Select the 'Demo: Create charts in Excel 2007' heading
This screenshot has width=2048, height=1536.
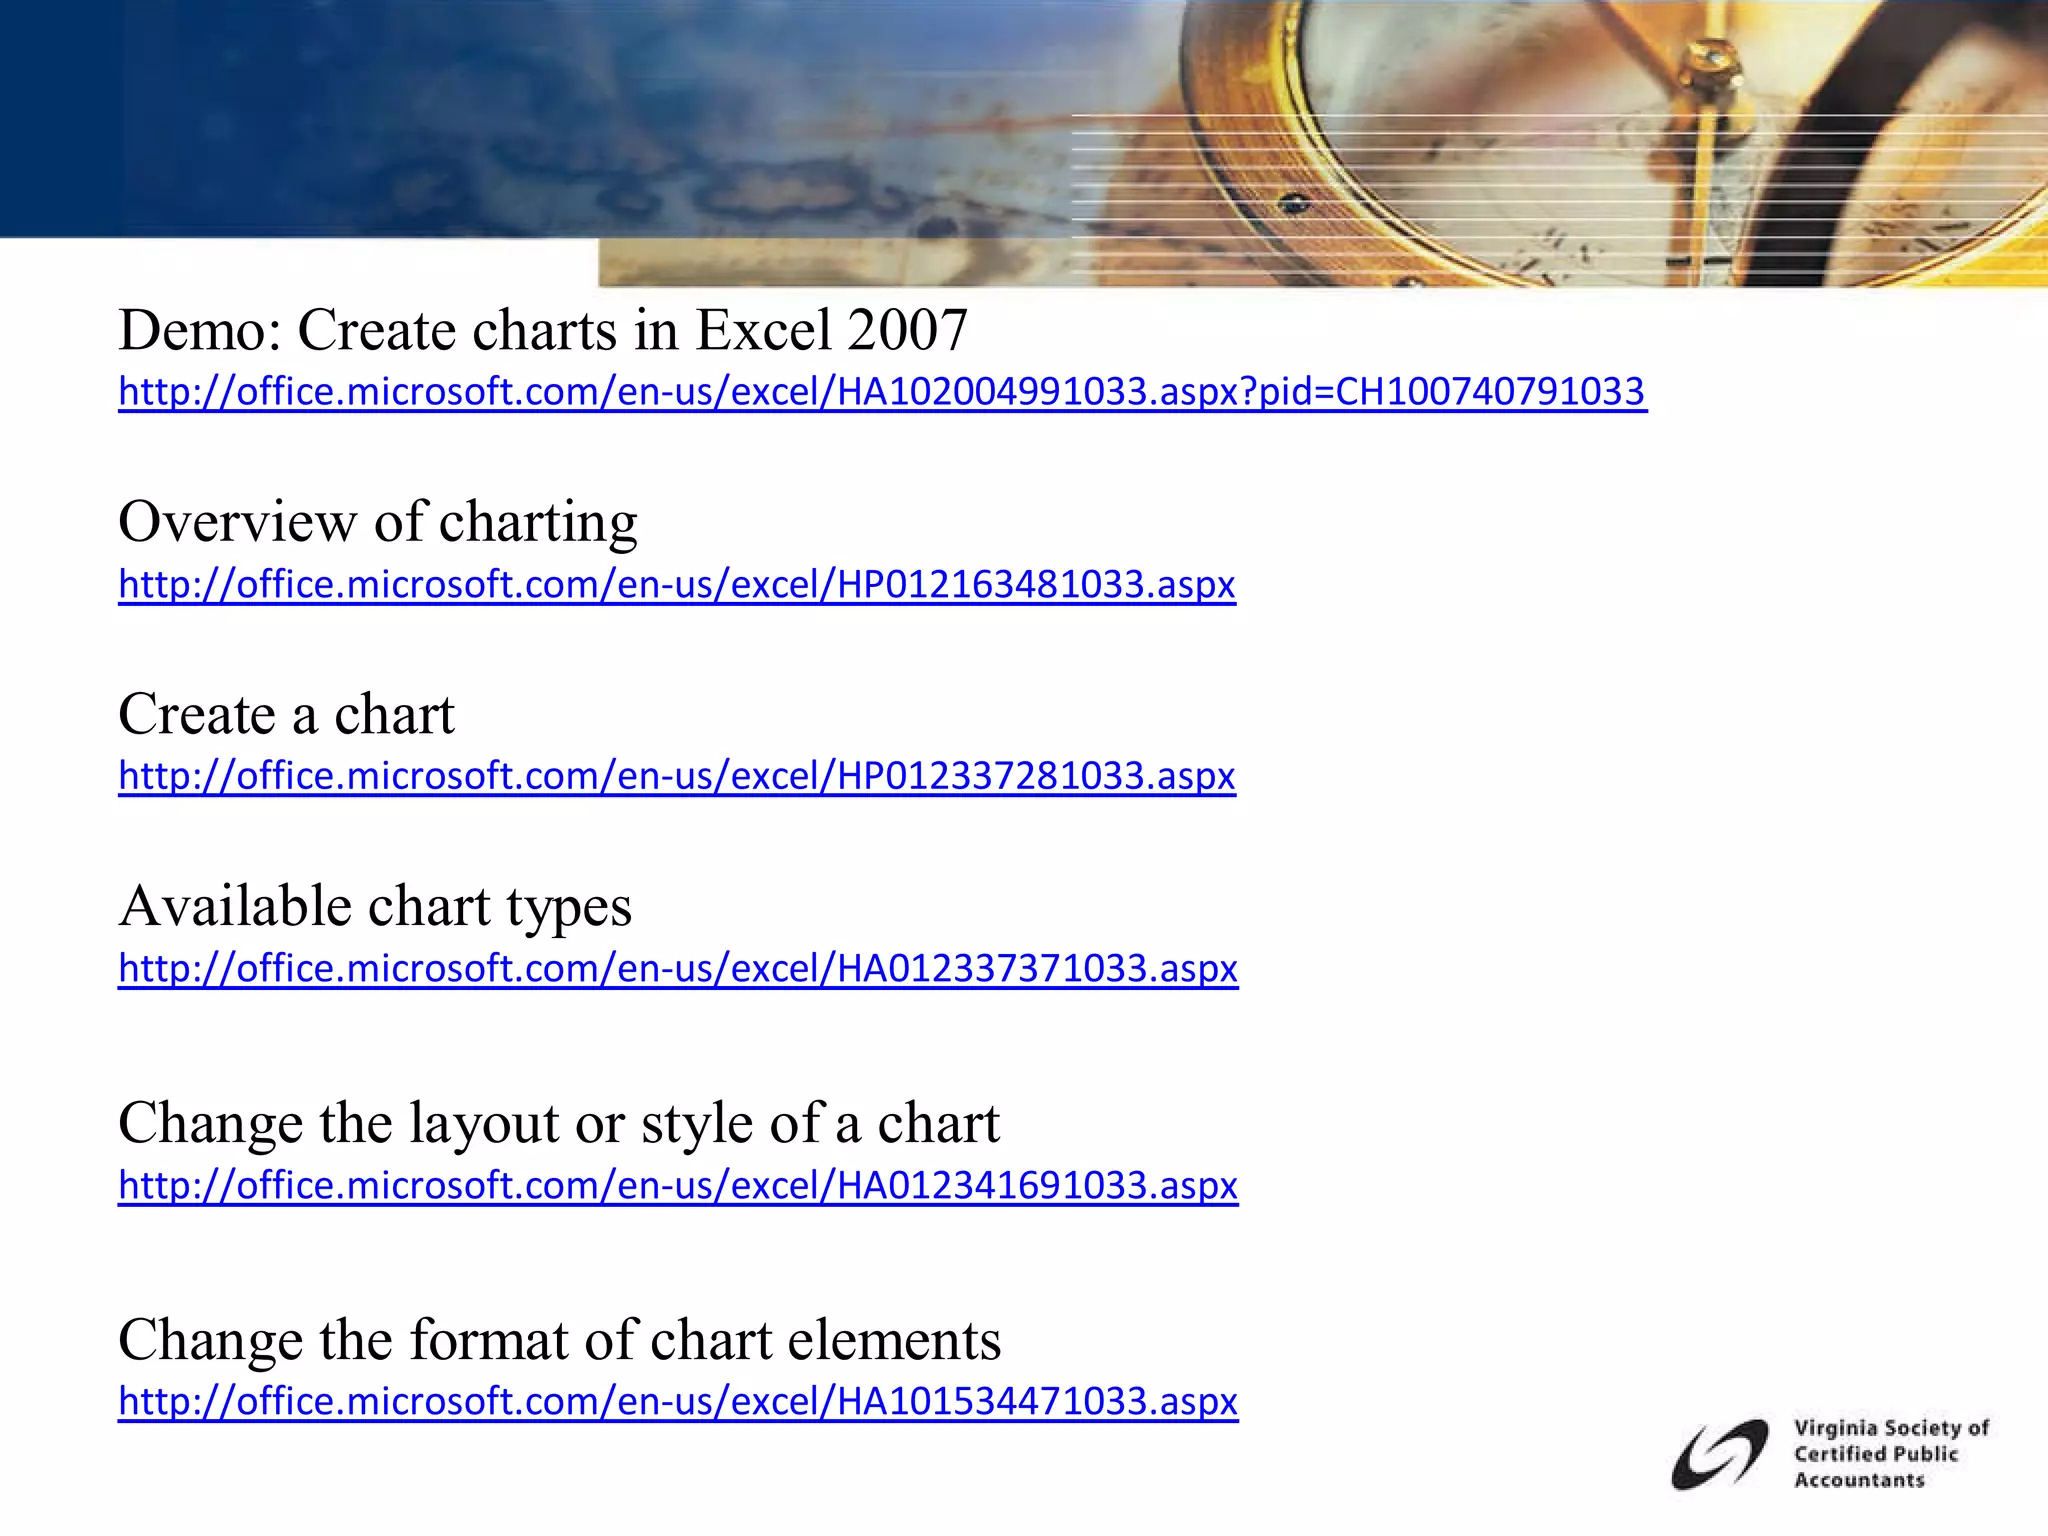click(x=543, y=329)
